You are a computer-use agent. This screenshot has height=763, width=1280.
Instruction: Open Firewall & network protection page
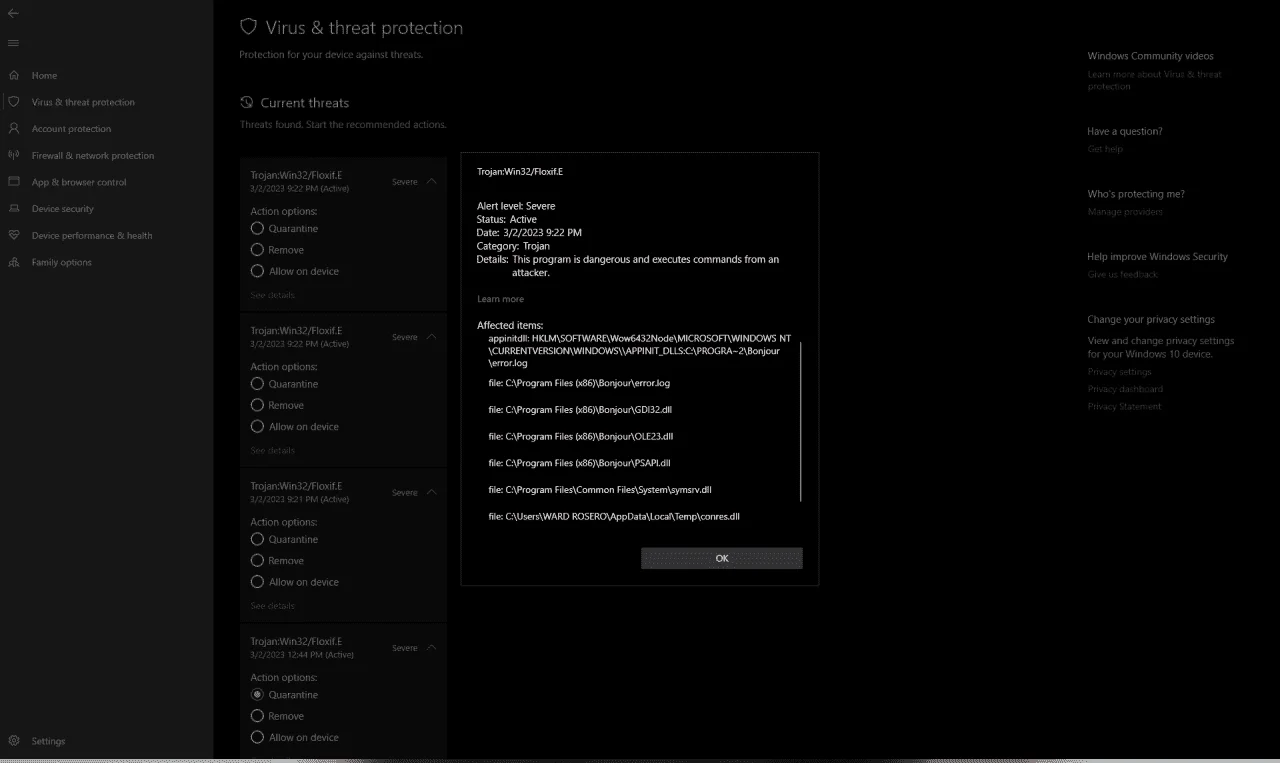[x=93, y=156]
